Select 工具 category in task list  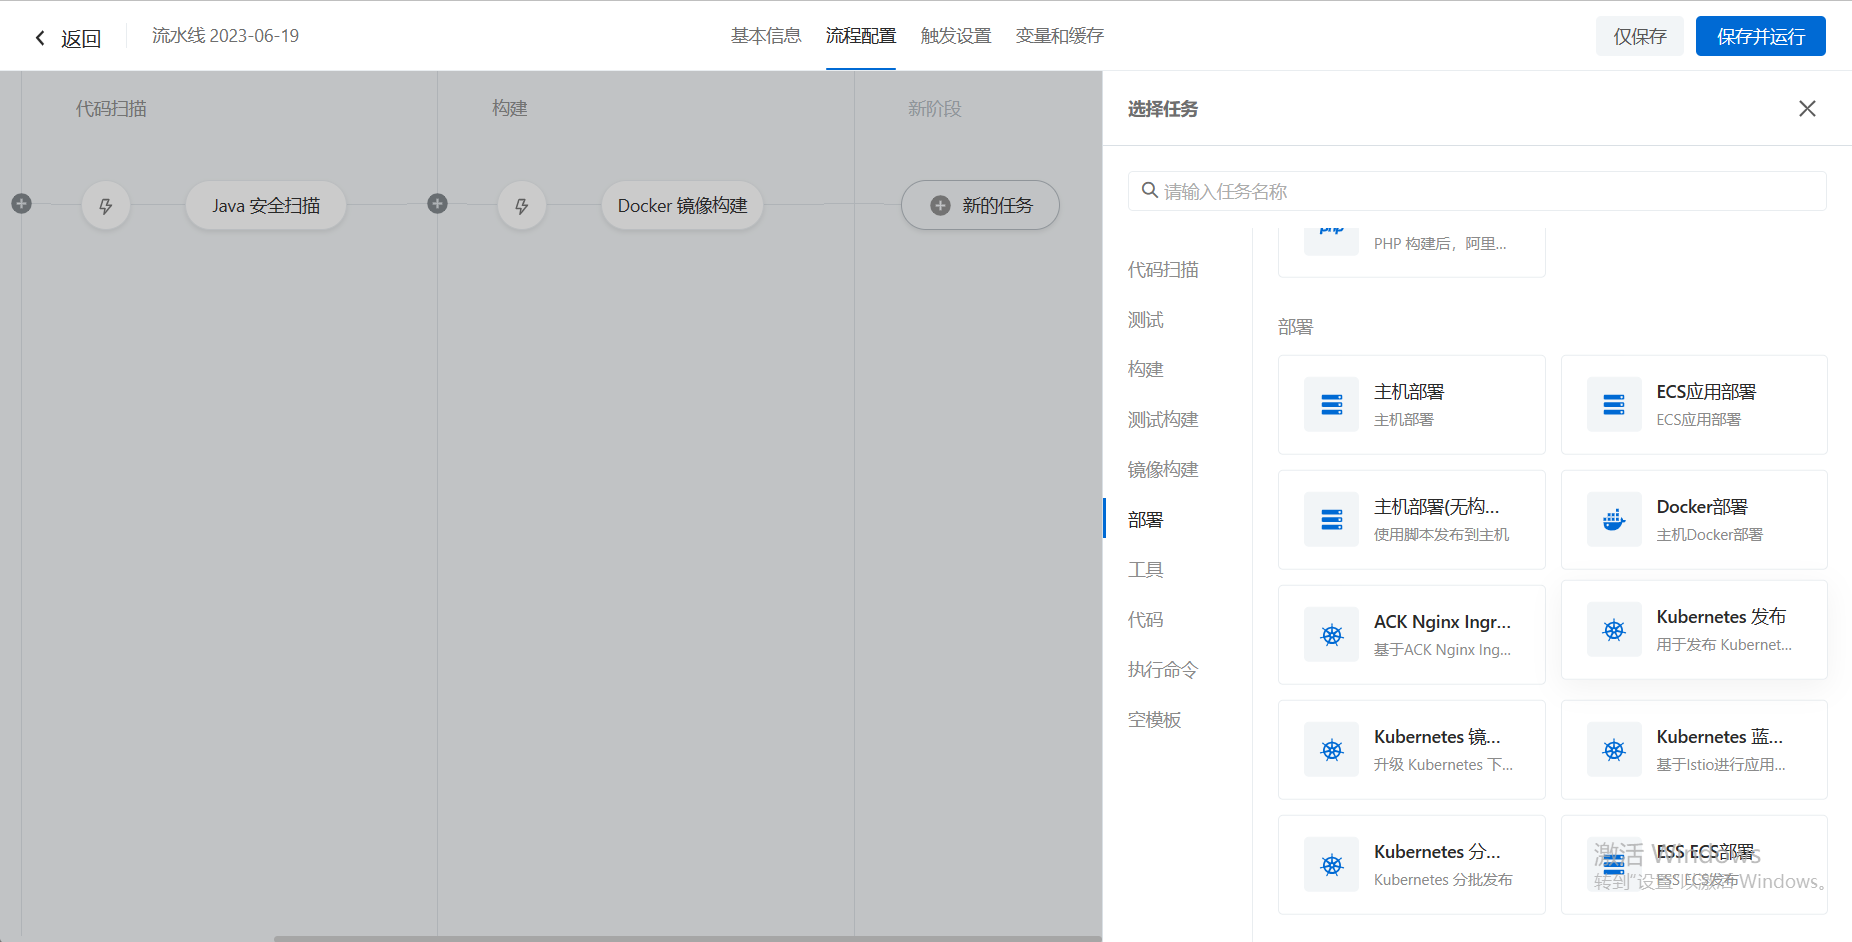[1146, 570]
